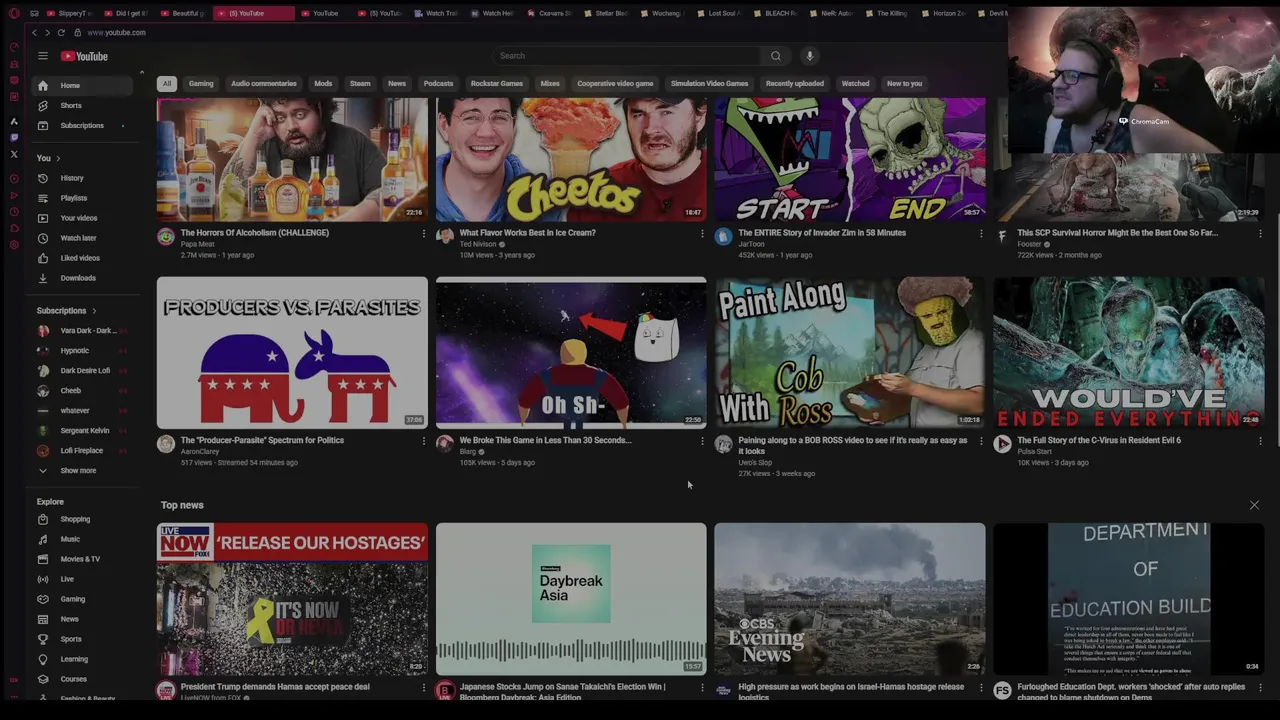Viewport: 1280px width, 720px height.
Task: Open Shopping under Explore
Action: click(80, 519)
